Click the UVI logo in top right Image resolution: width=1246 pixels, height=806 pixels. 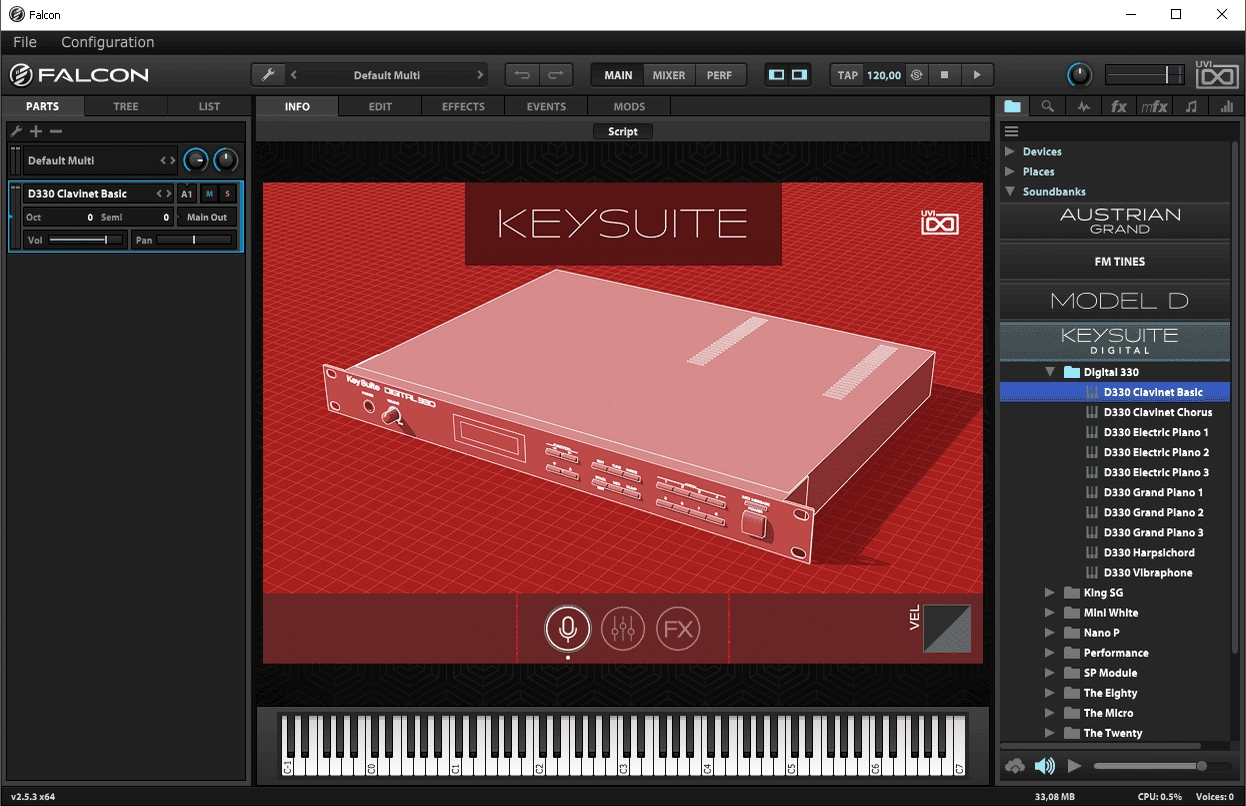[x=1216, y=75]
